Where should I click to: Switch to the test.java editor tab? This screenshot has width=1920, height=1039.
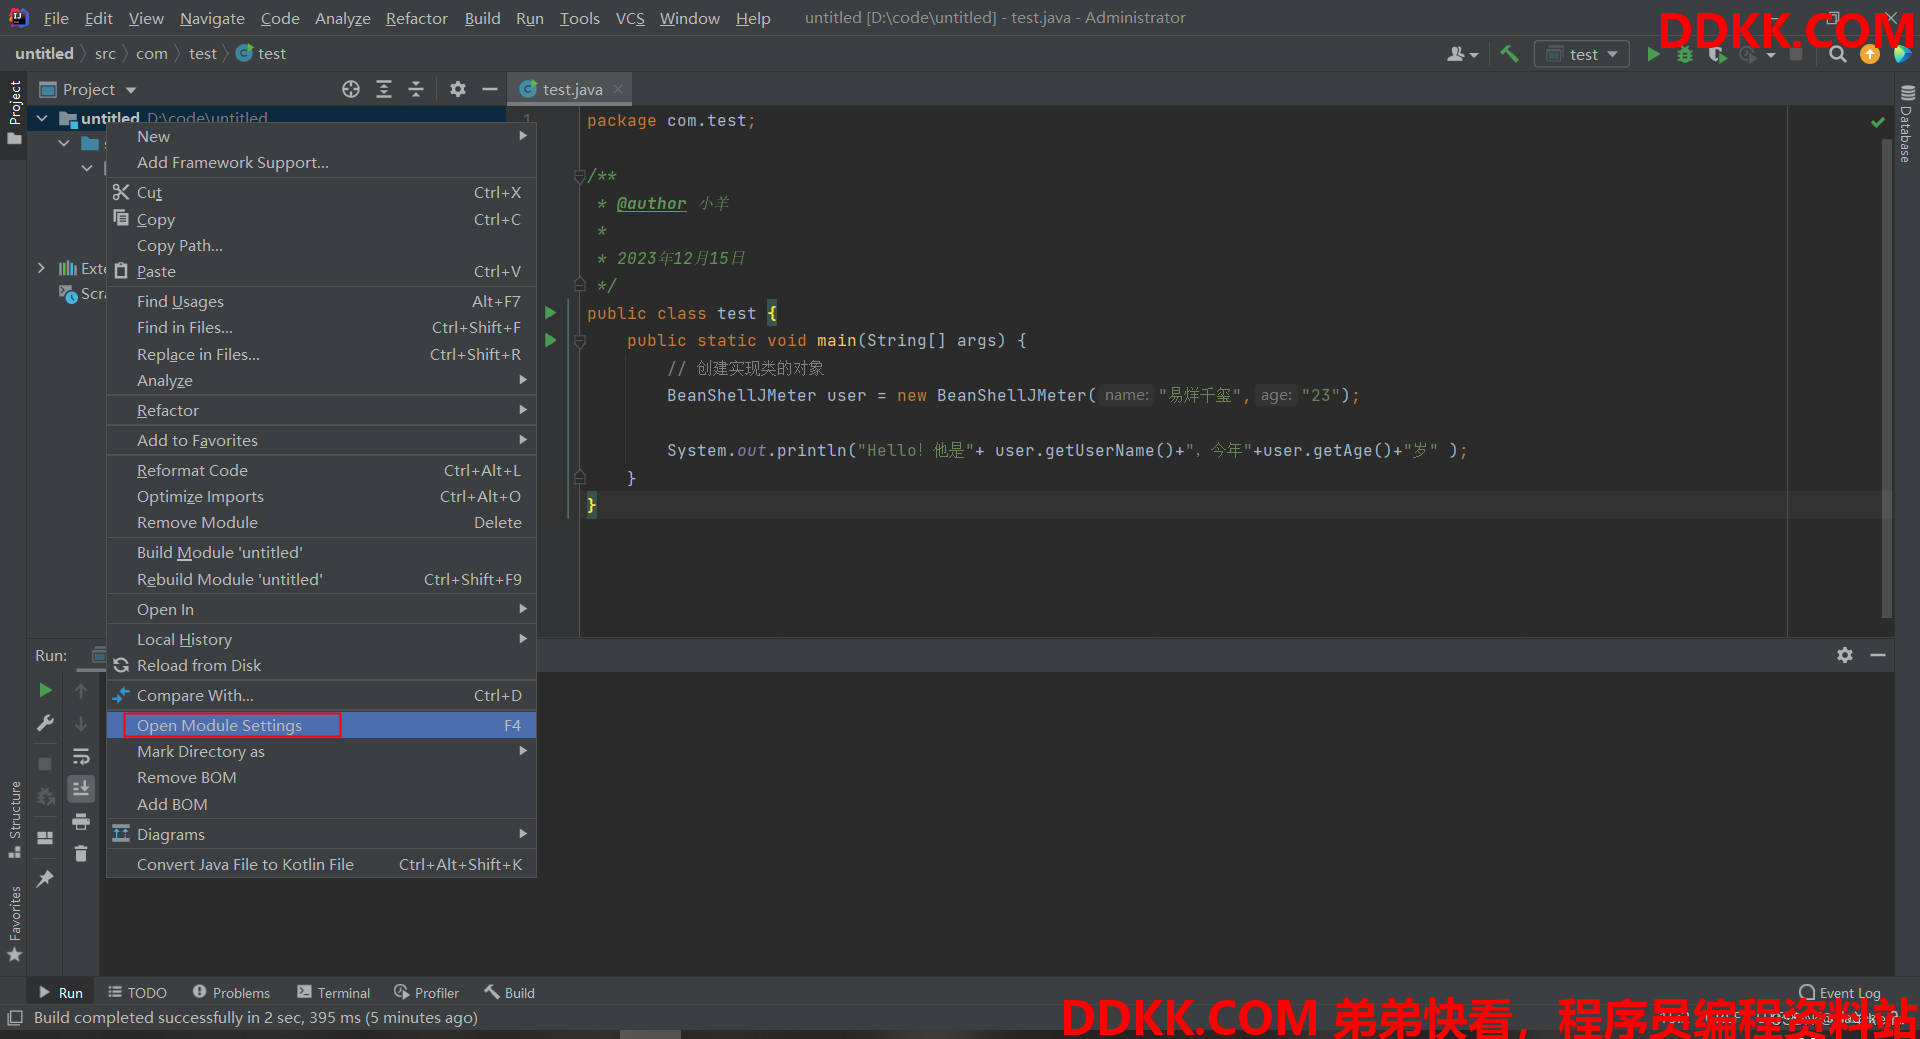pos(572,89)
